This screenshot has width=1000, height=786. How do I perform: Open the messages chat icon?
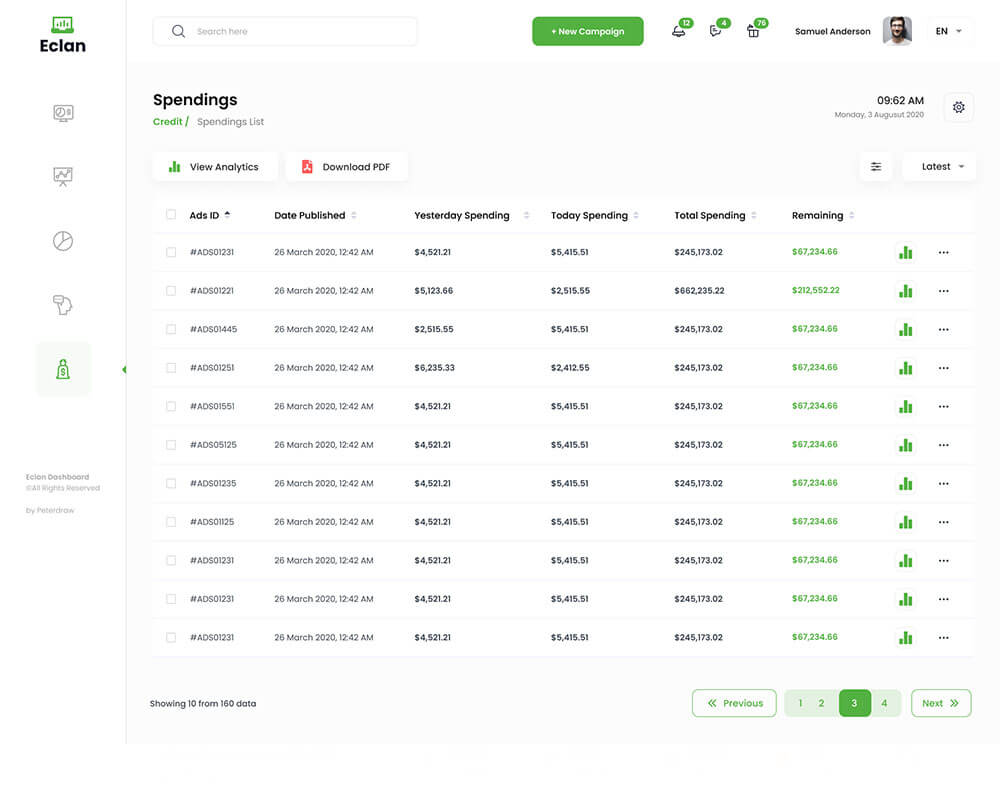(x=715, y=31)
